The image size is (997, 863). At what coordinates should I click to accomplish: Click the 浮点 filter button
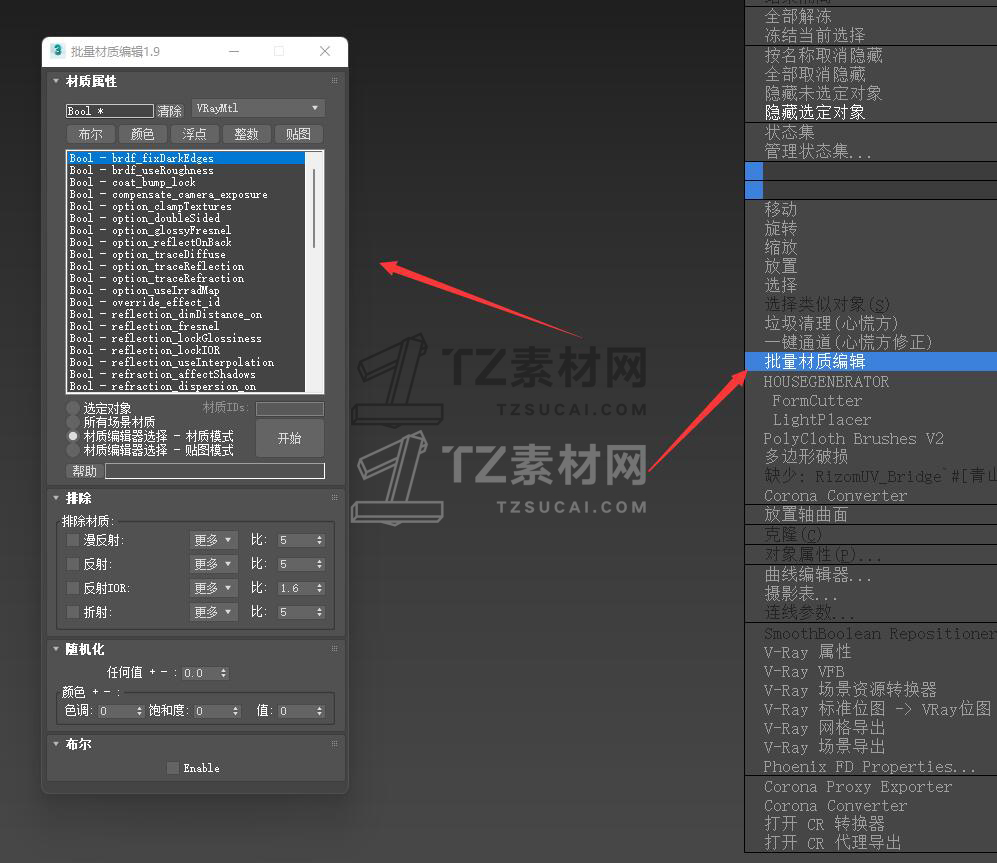coord(195,134)
